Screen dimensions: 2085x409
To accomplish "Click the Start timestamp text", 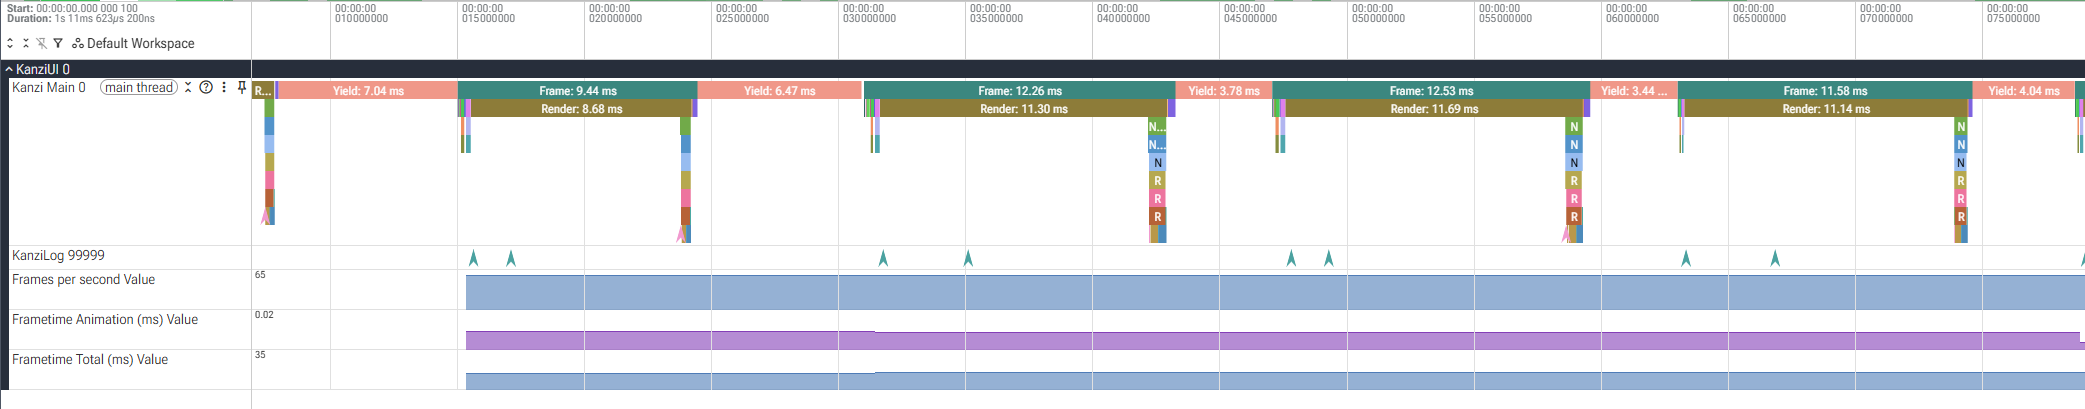I will coord(72,8).
